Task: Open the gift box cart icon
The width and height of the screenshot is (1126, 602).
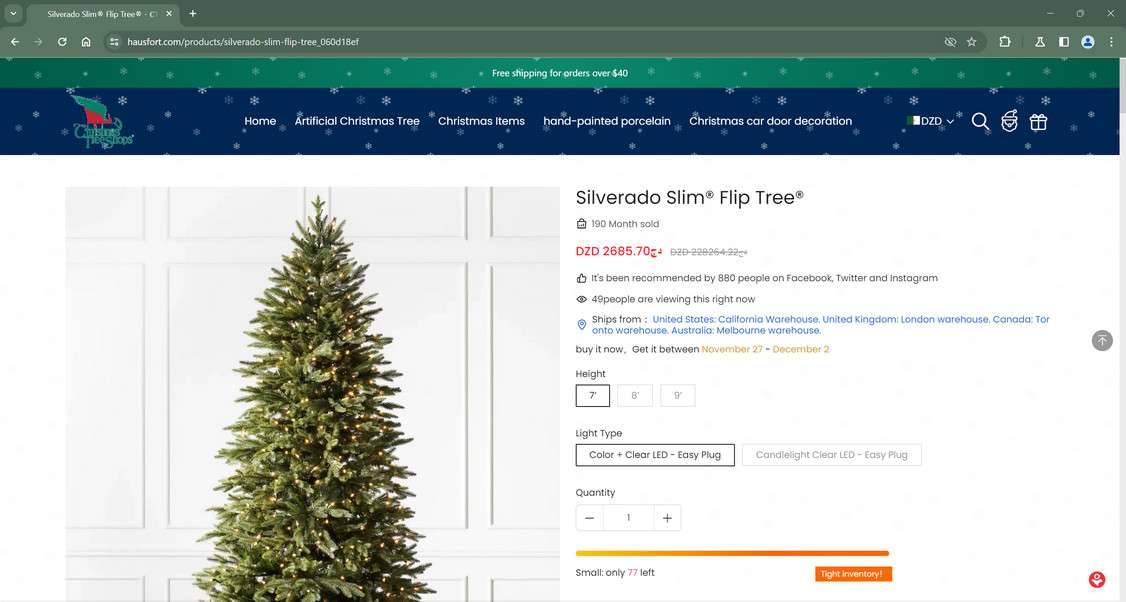Action: click(1038, 122)
